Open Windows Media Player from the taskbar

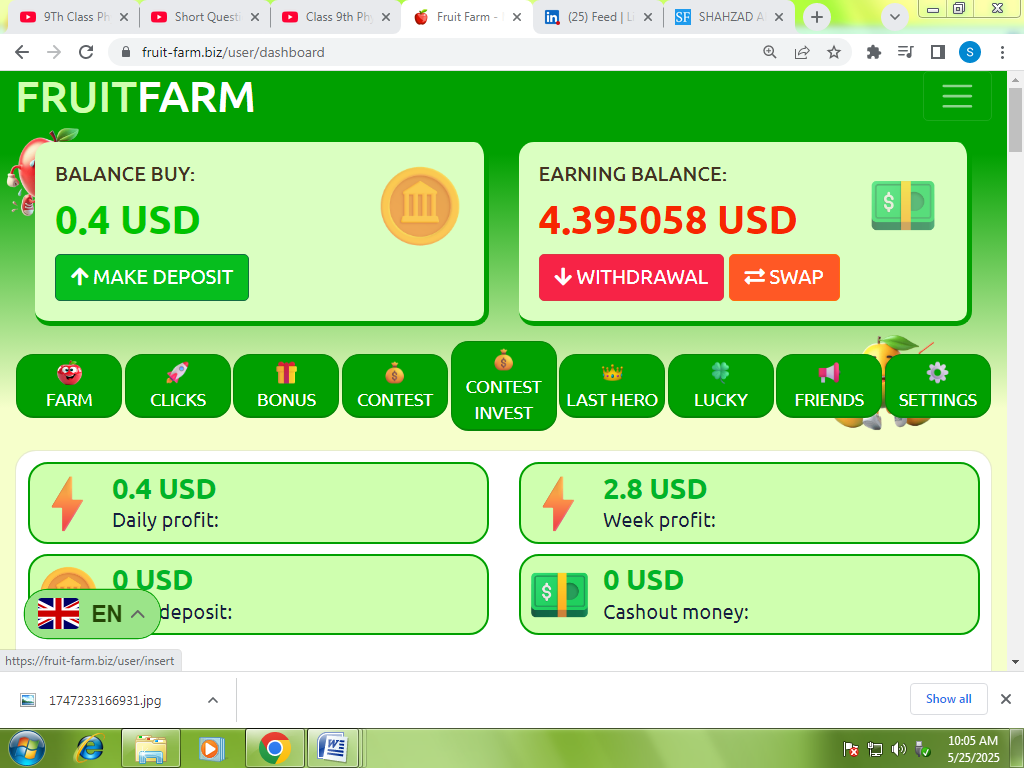(x=211, y=748)
